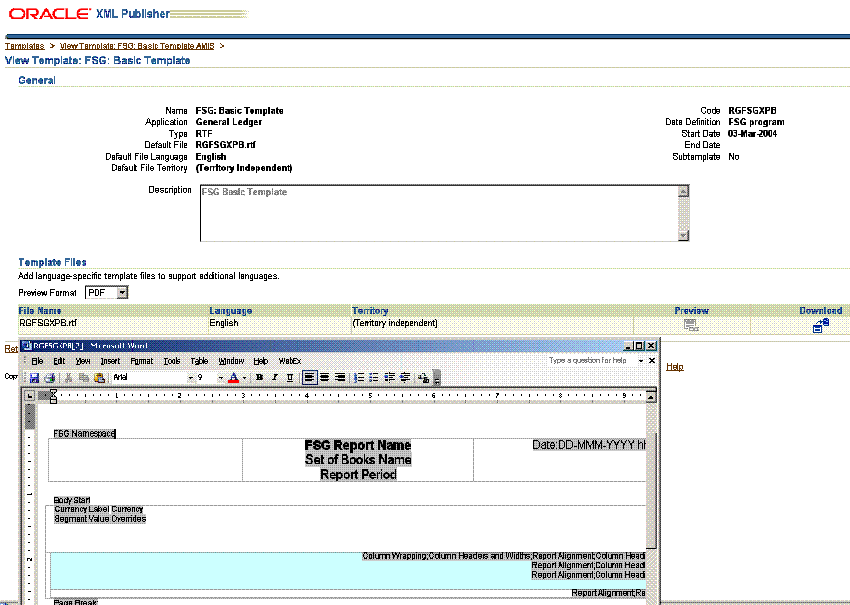
Task: Toggle Italic formatting in Word
Action: click(x=275, y=378)
